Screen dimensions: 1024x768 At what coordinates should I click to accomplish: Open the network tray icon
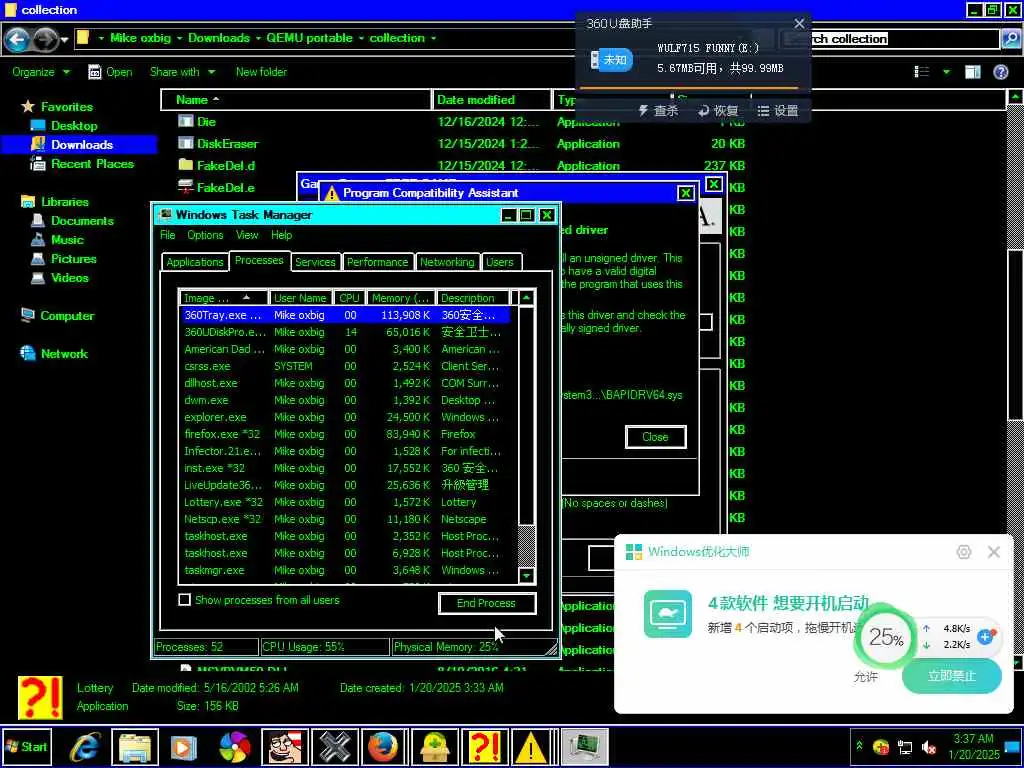pos(905,747)
